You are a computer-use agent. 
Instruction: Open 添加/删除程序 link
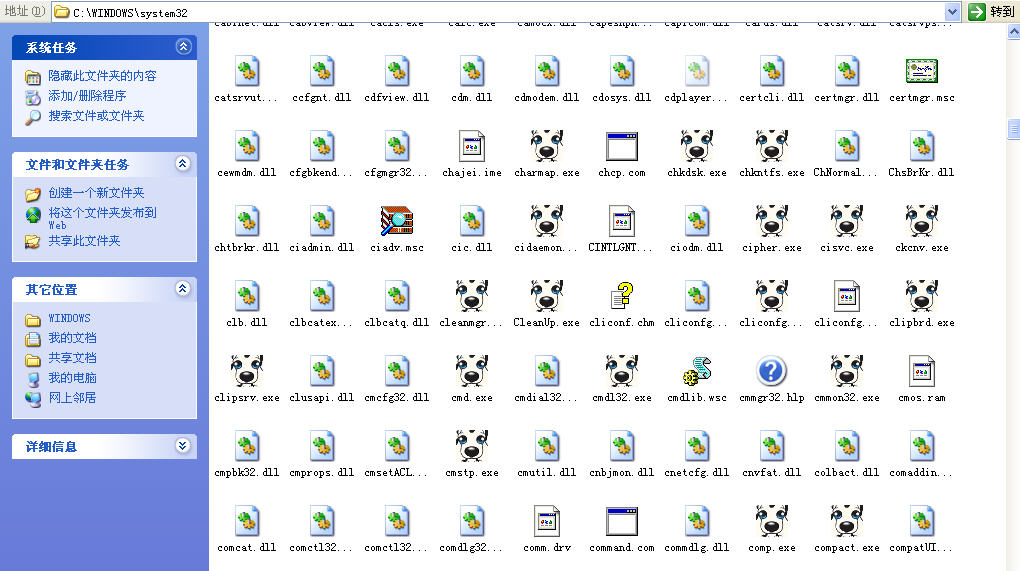click(87, 96)
